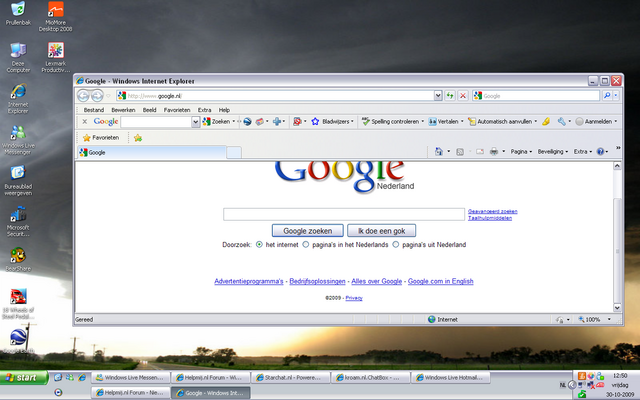Screen dimensions: 640x400
Task: Click the Google zoeken button
Action: pyautogui.click(x=308, y=231)
